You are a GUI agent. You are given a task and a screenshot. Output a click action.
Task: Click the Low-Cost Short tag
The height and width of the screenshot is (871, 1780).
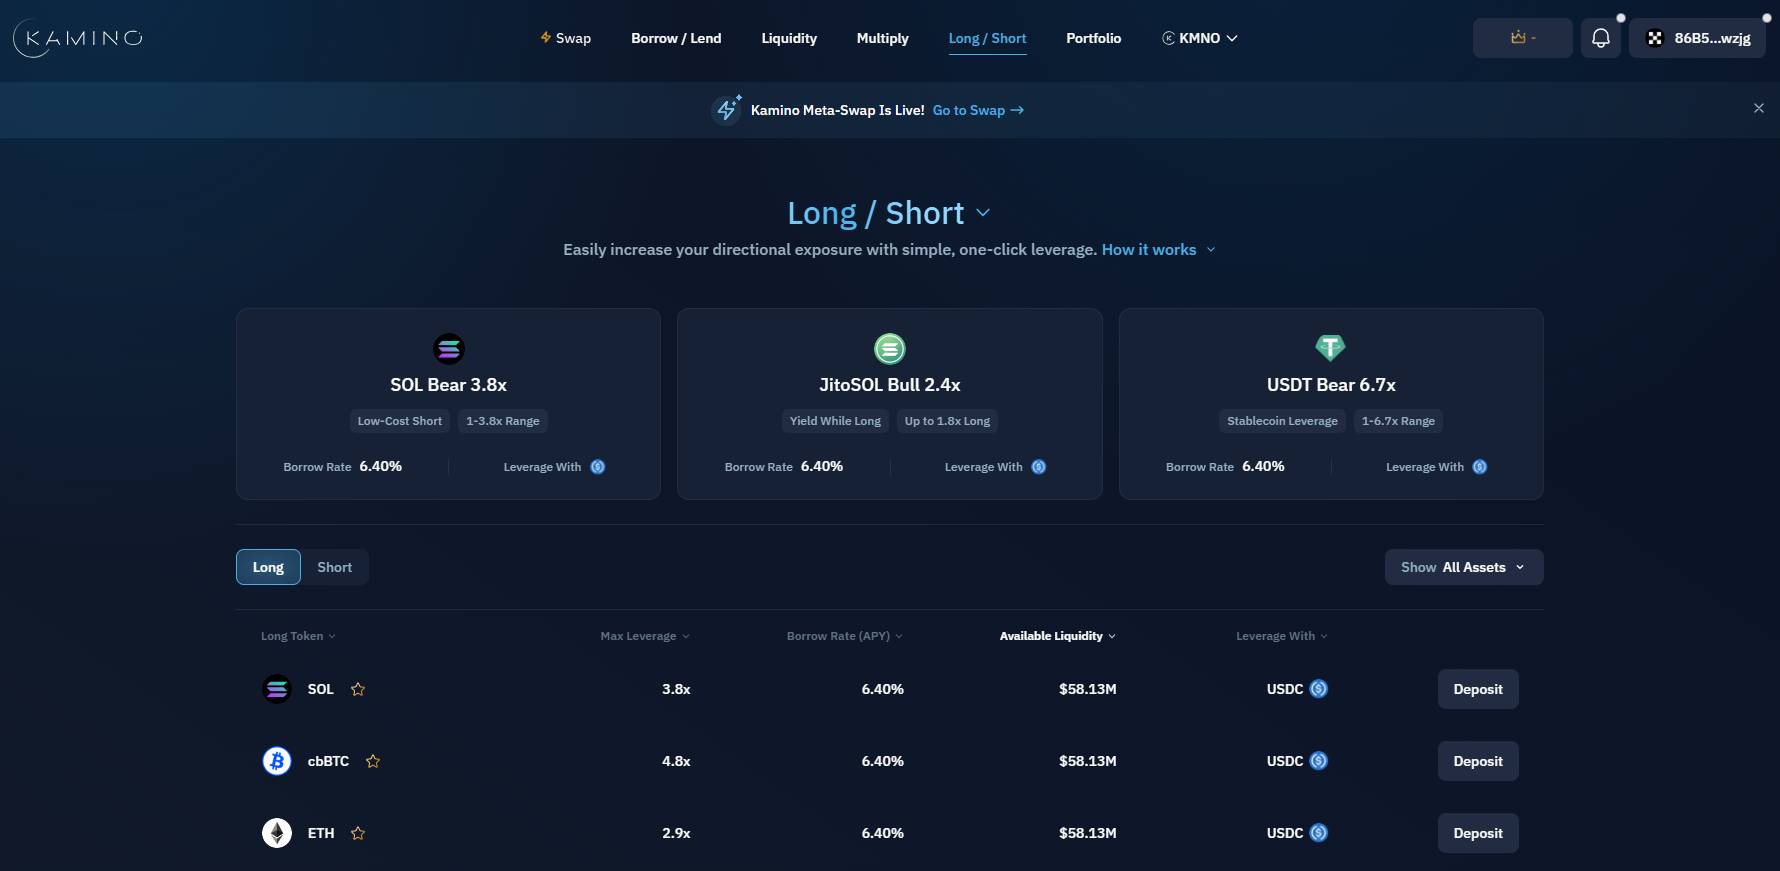pyautogui.click(x=400, y=421)
